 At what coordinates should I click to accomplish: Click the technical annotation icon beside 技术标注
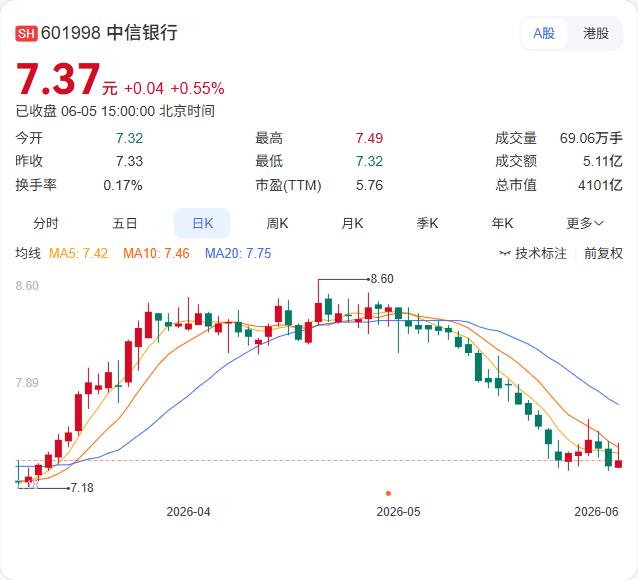(x=505, y=254)
